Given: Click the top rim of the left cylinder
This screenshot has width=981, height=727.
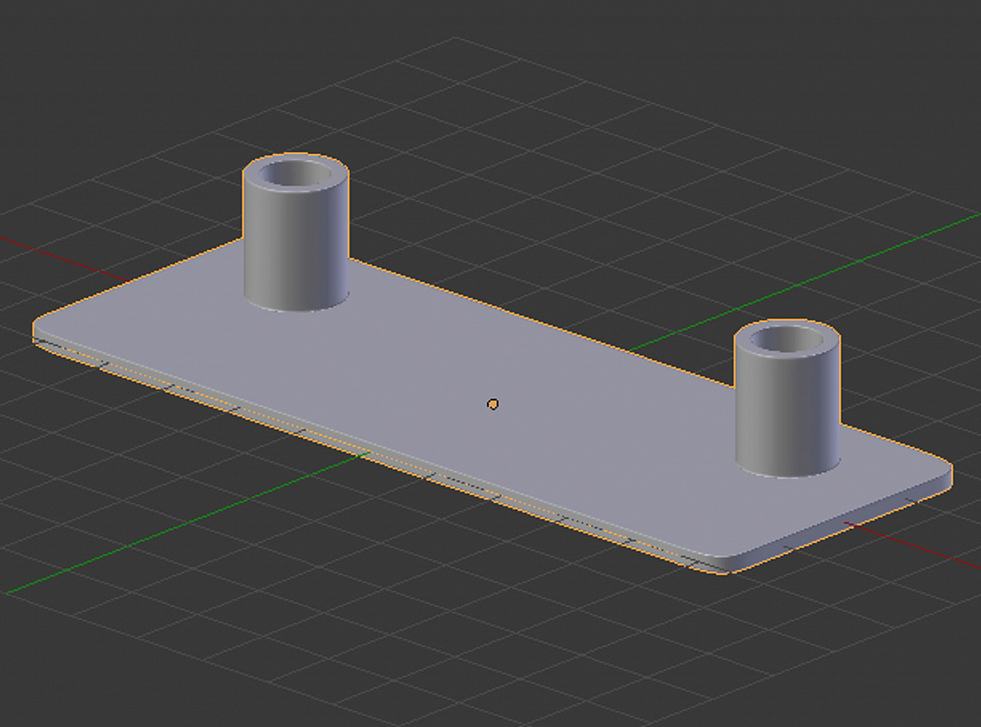Looking at the screenshot, I should [296, 156].
